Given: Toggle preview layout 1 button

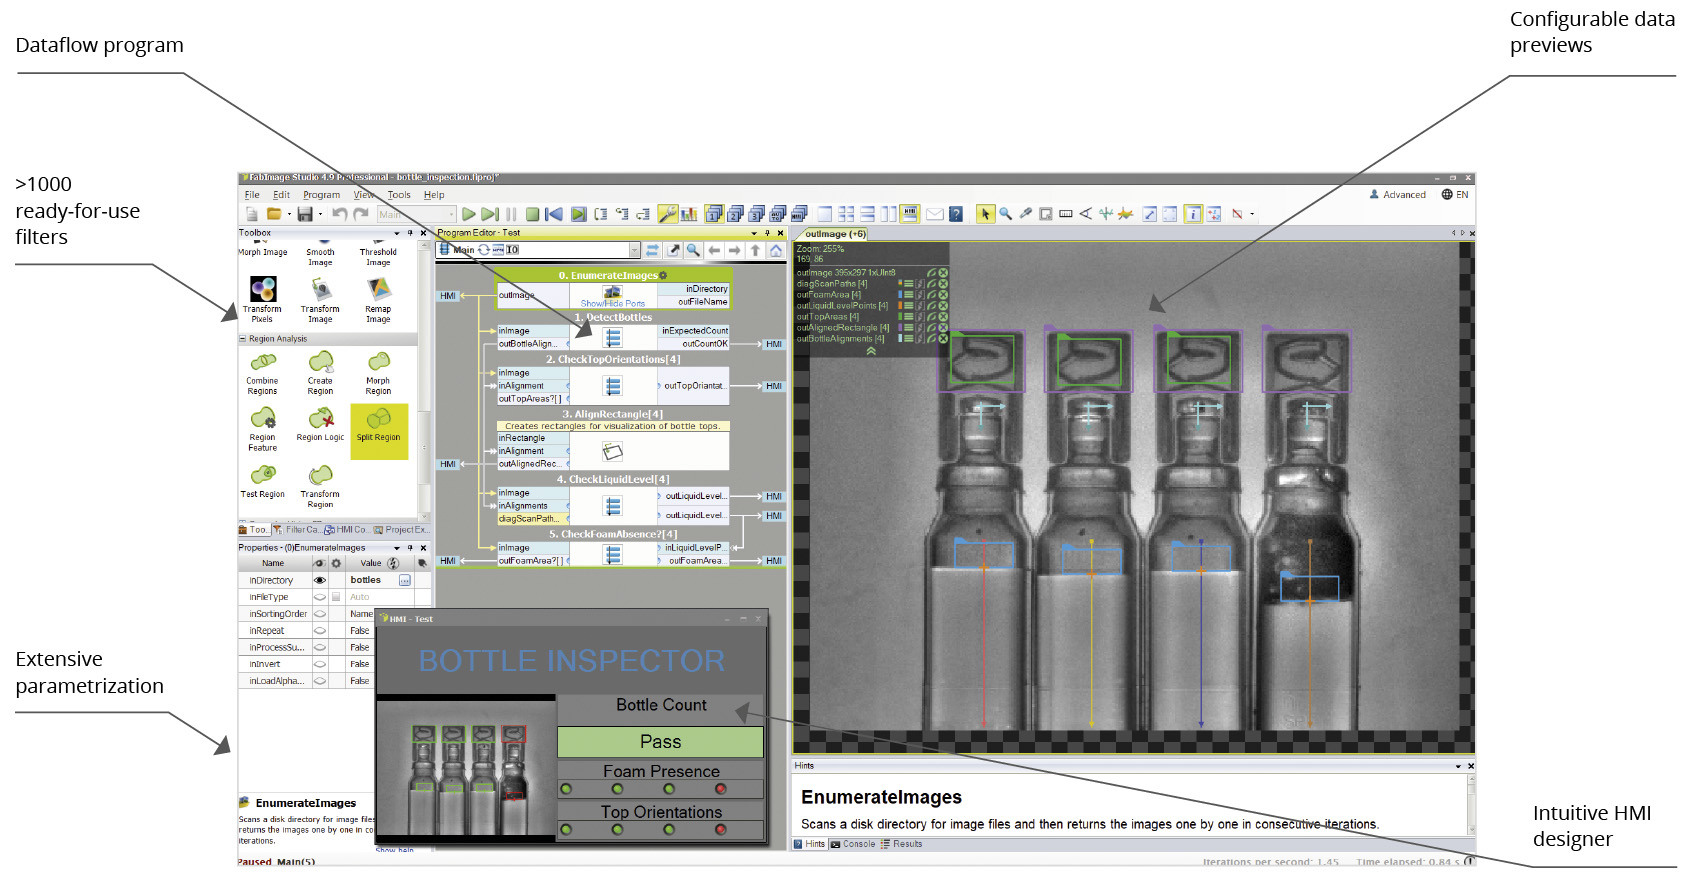Looking at the screenshot, I should (x=713, y=214).
